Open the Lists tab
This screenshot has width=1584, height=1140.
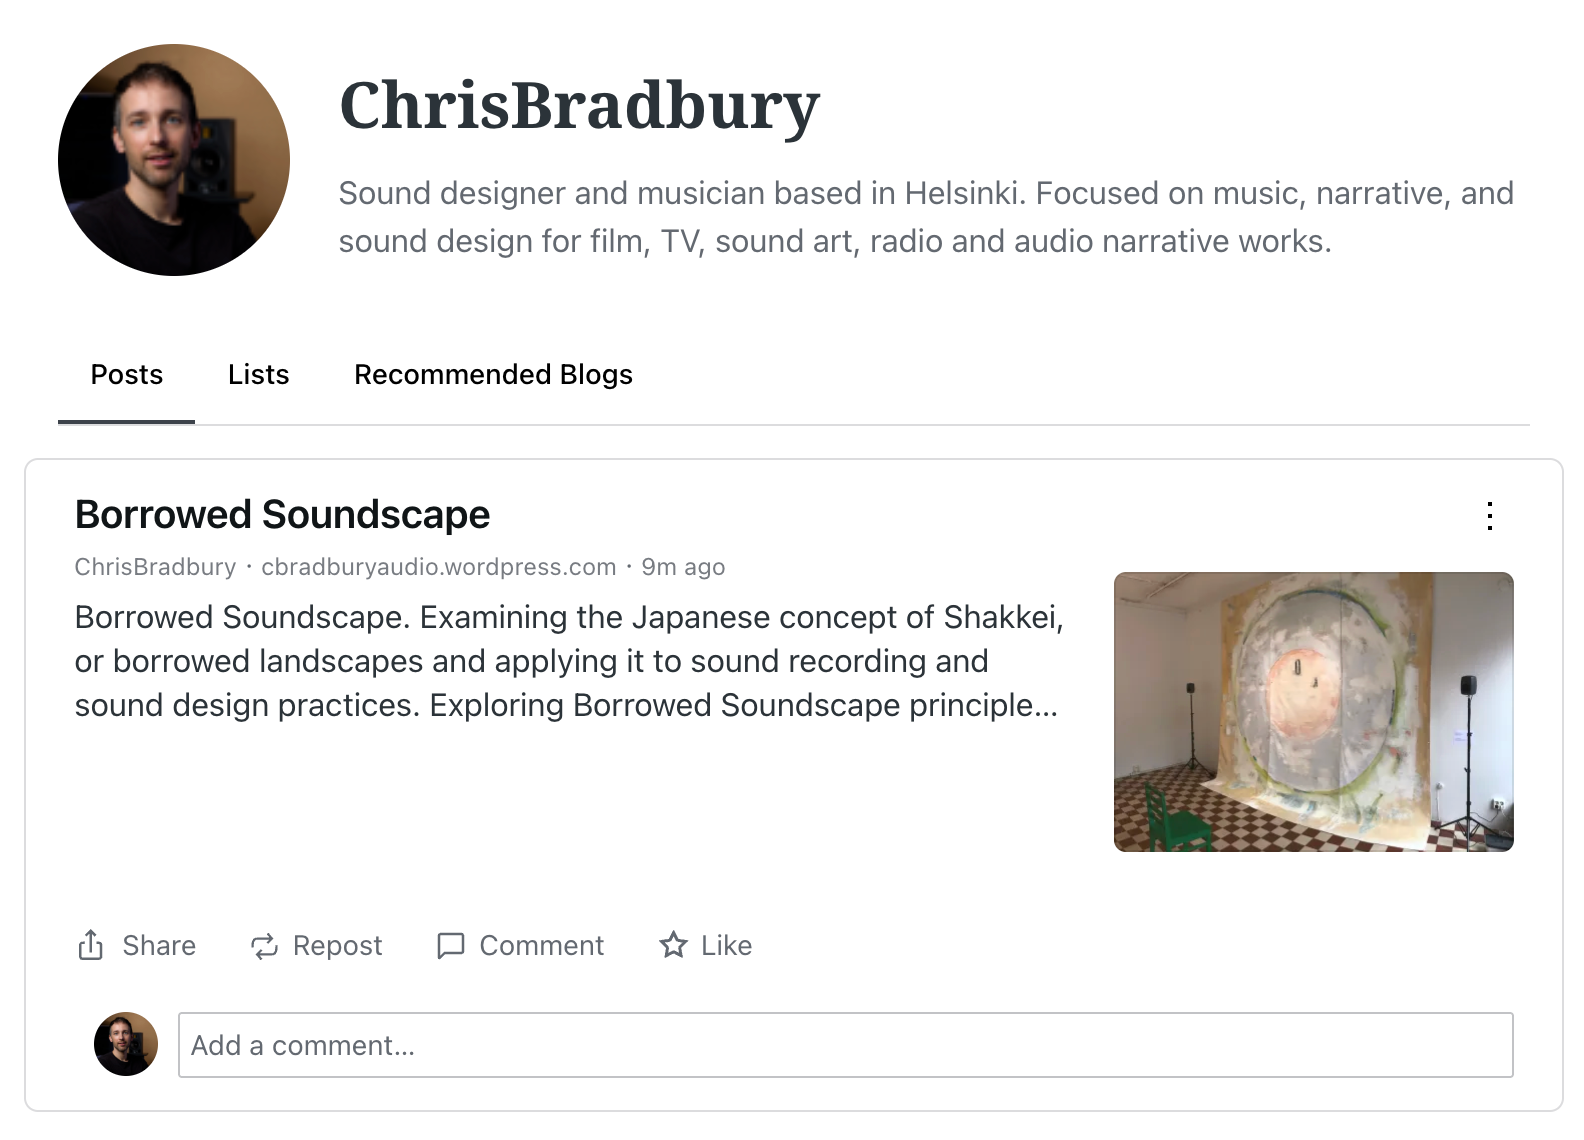pos(258,374)
